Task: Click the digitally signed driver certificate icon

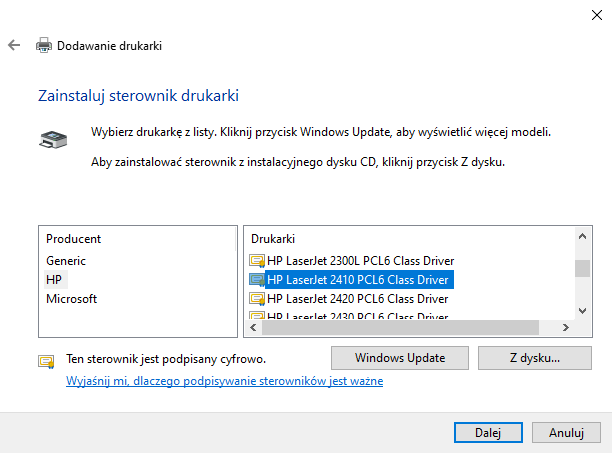Action: (46, 360)
